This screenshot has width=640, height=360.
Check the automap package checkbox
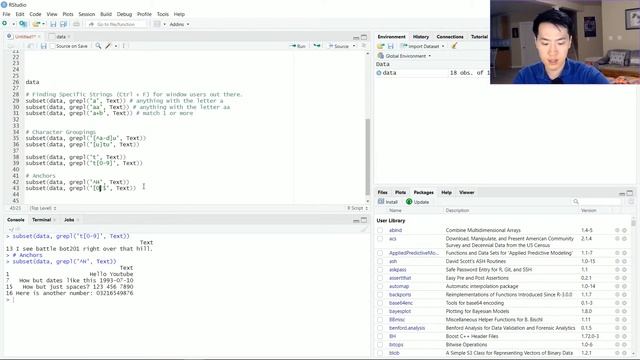[380, 287]
